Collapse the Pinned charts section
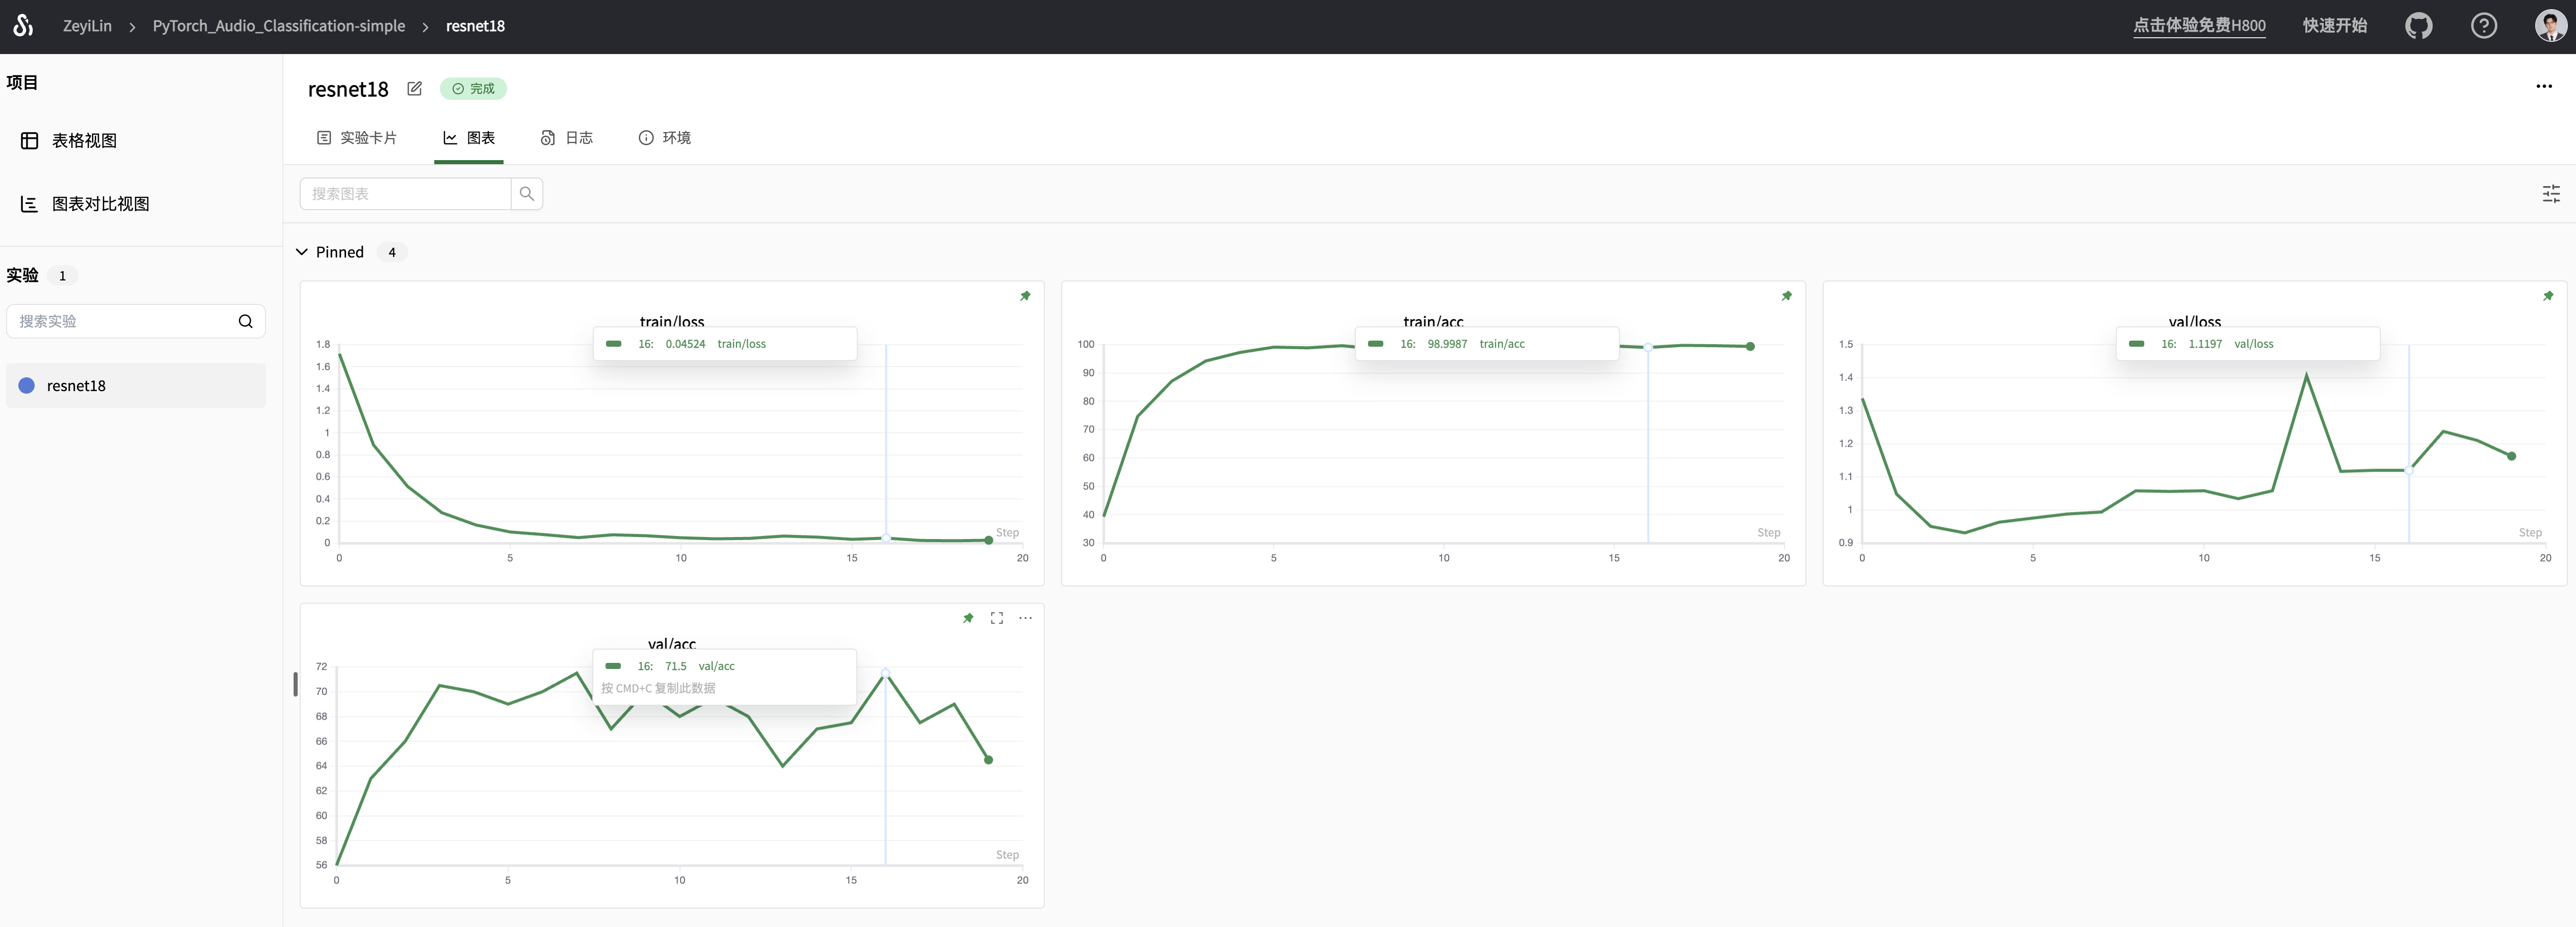This screenshot has width=2576, height=927. pyautogui.click(x=302, y=252)
